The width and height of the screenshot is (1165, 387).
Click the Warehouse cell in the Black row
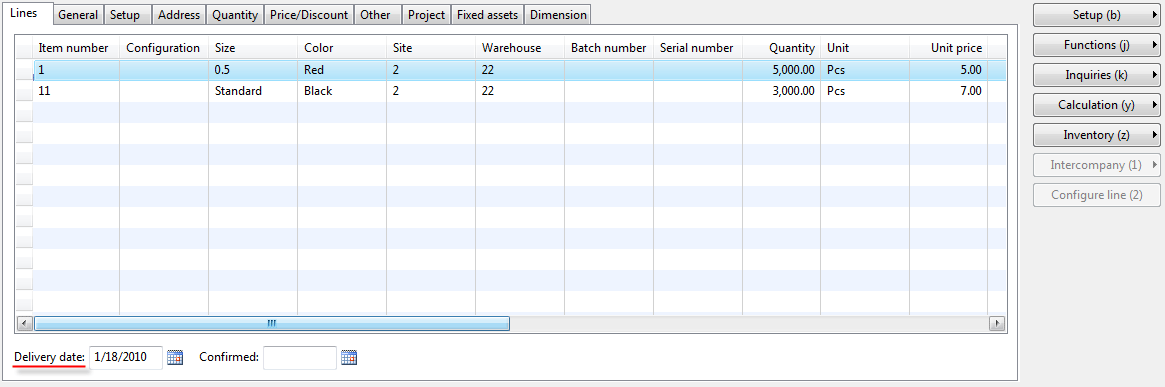tap(520, 91)
